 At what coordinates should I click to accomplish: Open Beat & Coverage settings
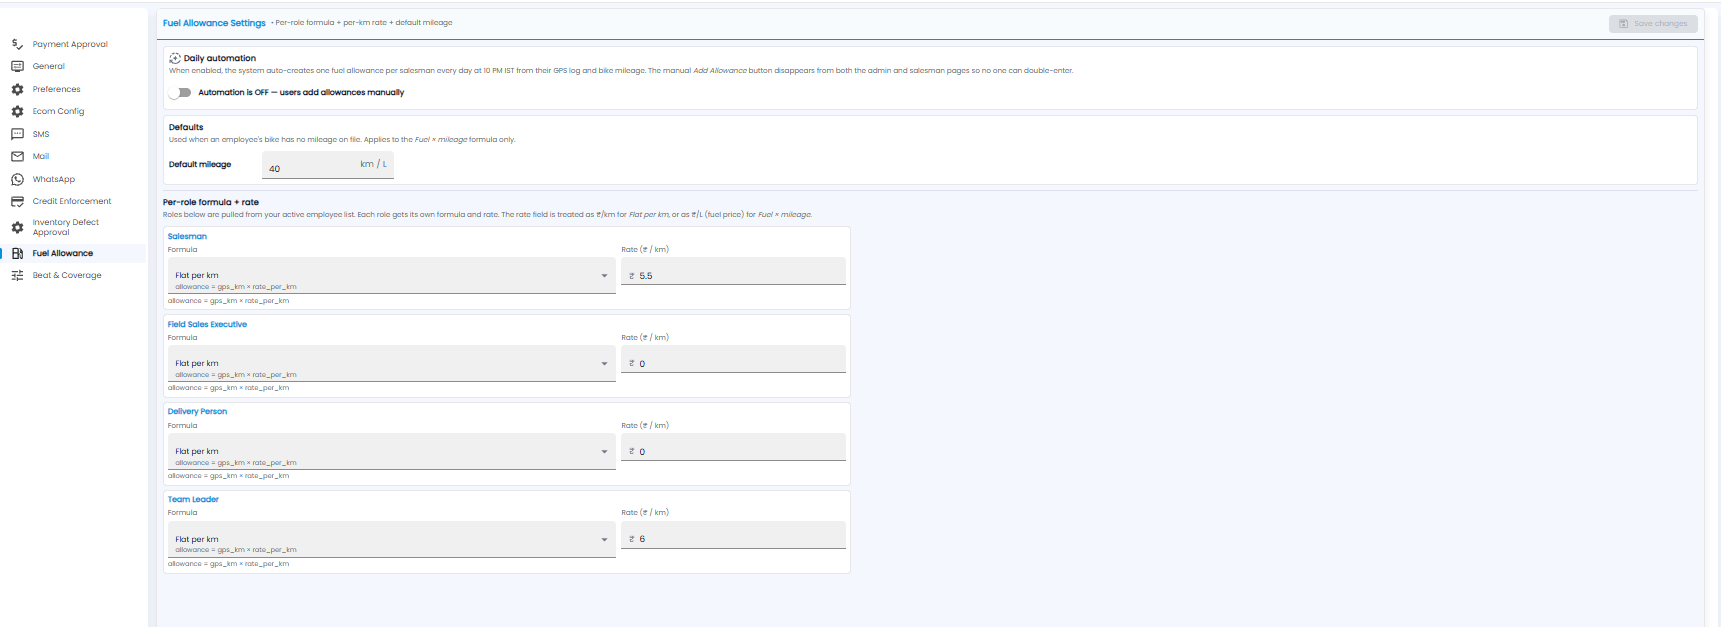point(67,275)
